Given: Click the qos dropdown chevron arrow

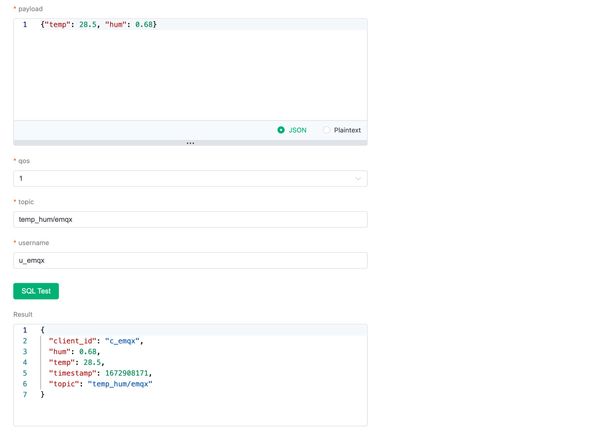Looking at the screenshot, I should tap(358, 179).
